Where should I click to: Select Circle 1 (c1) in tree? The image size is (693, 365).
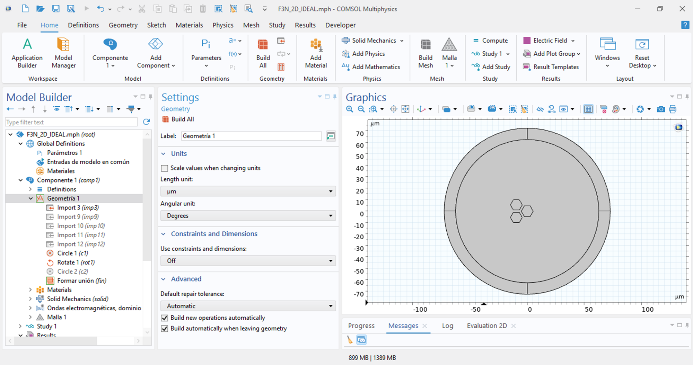pos(72,253)
